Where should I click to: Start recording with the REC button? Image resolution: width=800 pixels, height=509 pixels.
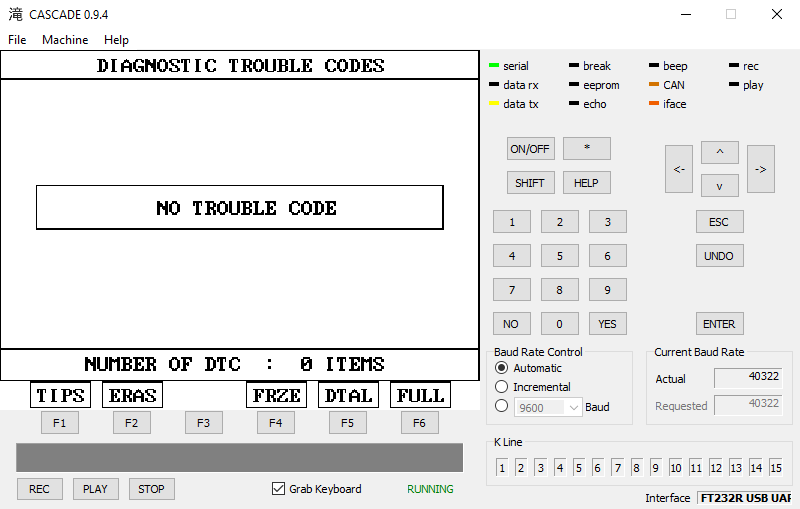39,489
